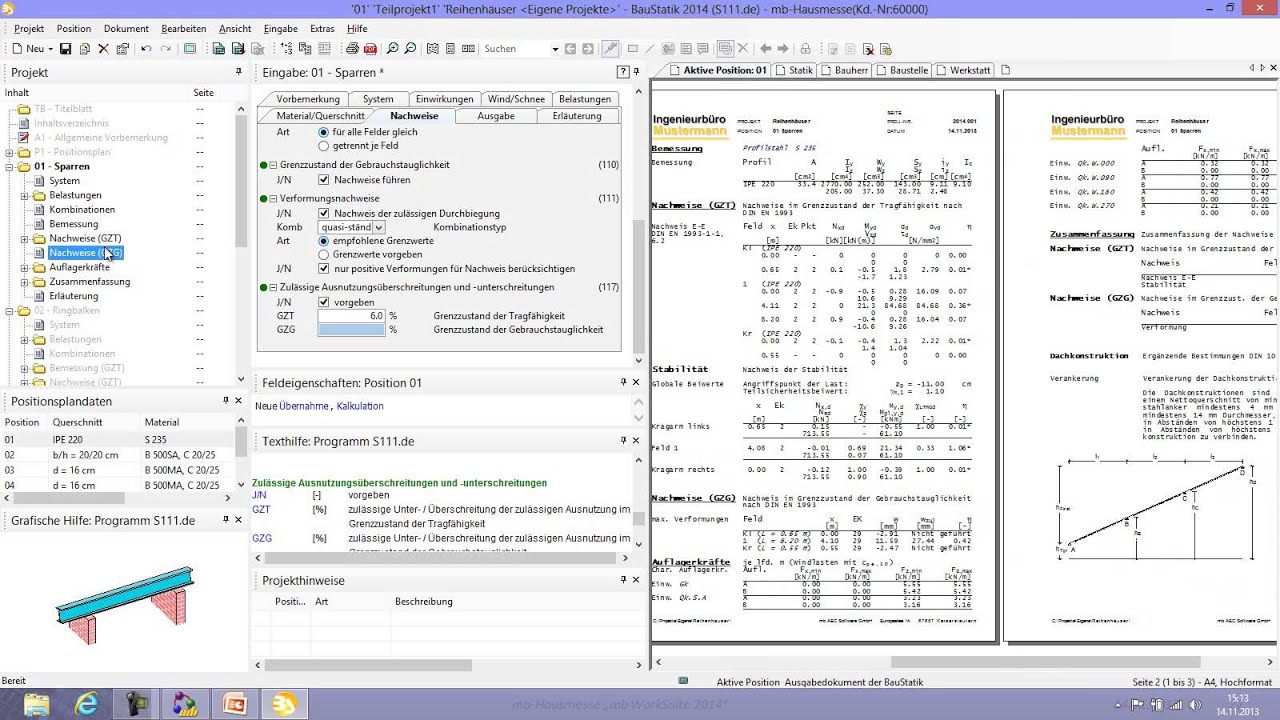Click the zoom-out magnifier icon
The height and width of the screenshot is (720, 1280).
click(410, 49)
